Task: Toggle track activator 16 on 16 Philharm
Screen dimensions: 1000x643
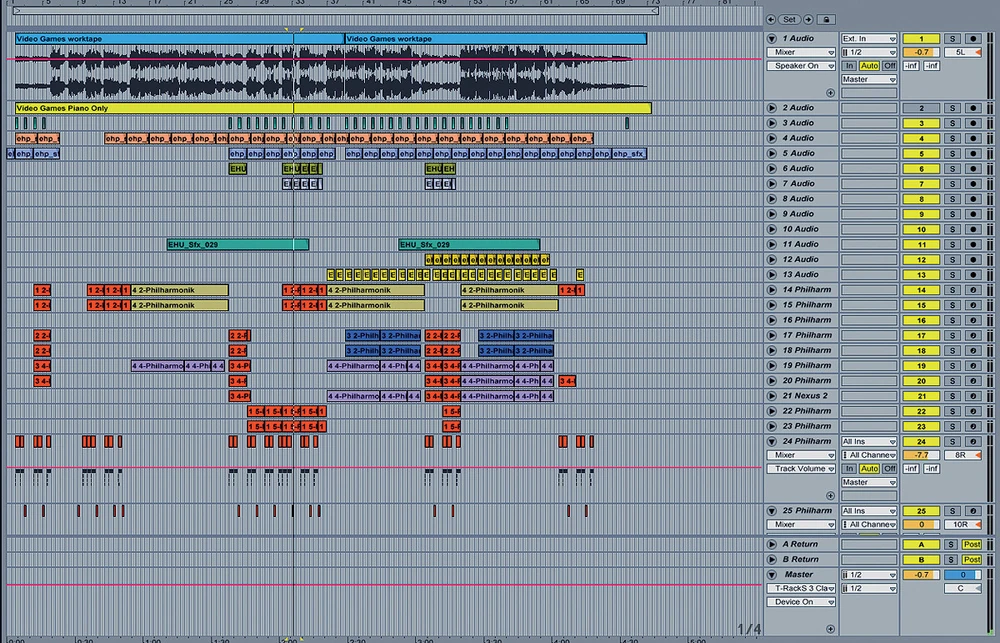Action: click(921, 320)
